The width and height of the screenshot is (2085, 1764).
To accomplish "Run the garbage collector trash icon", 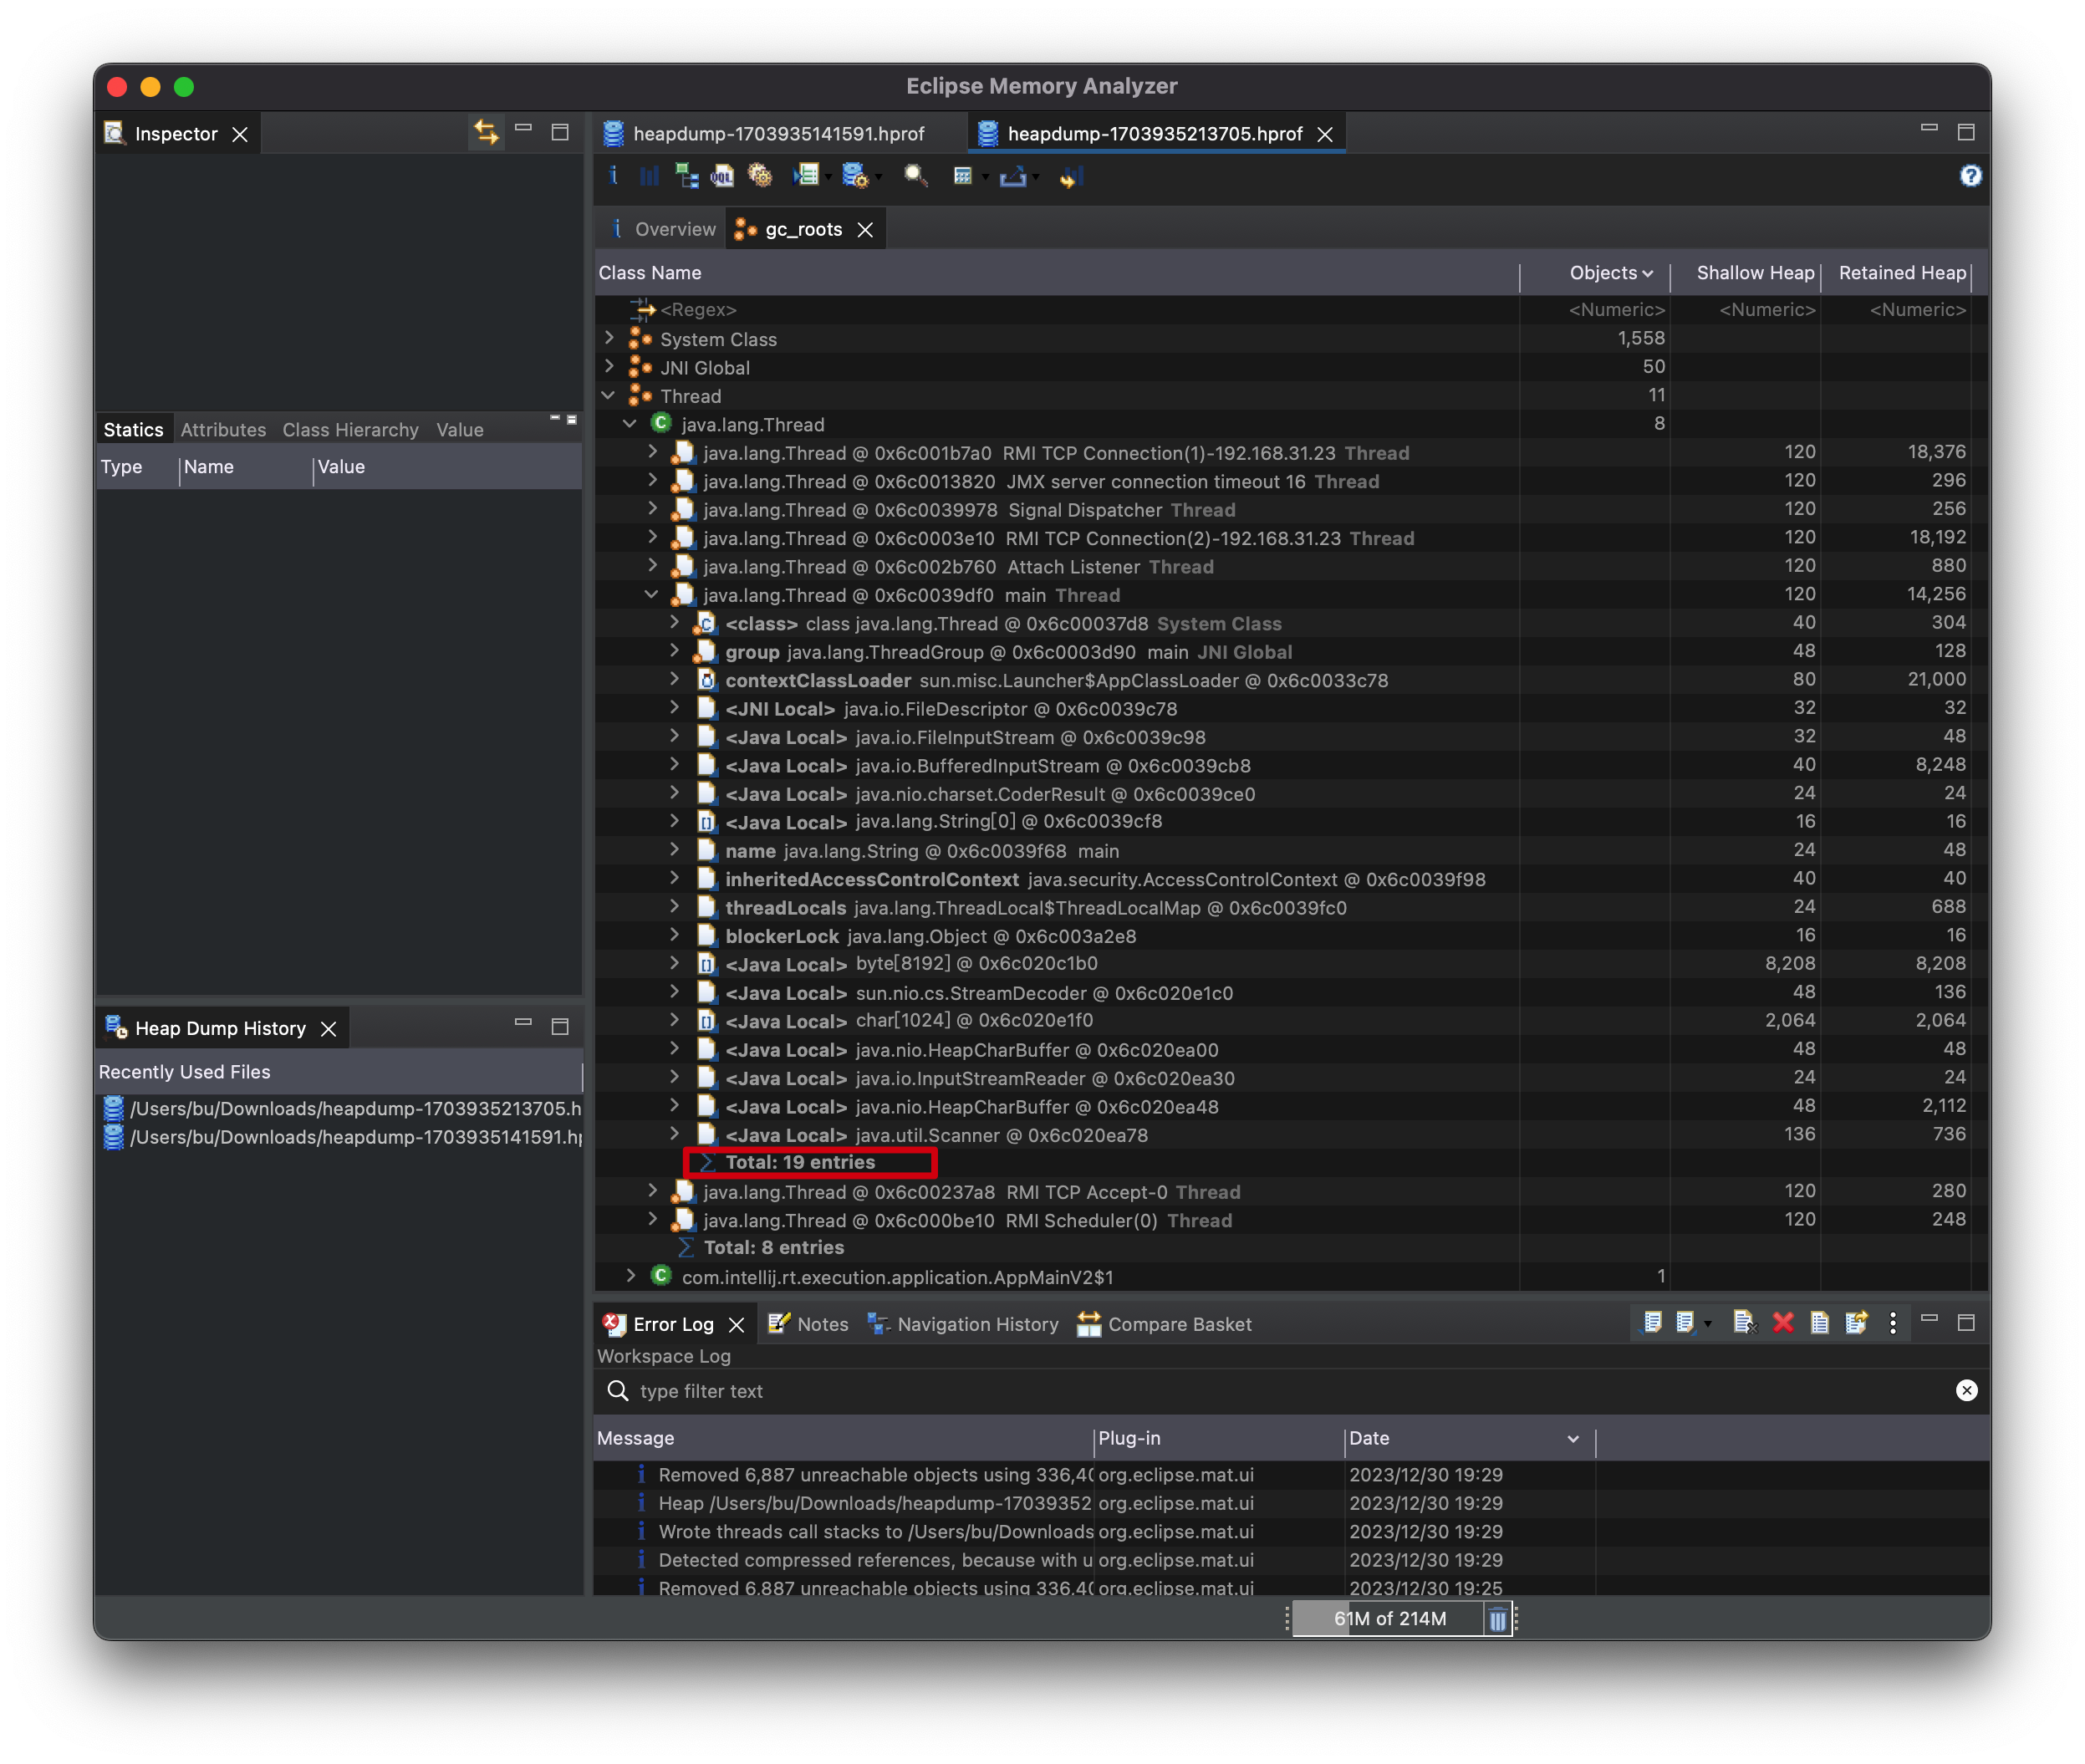I will [1497, 1619].
